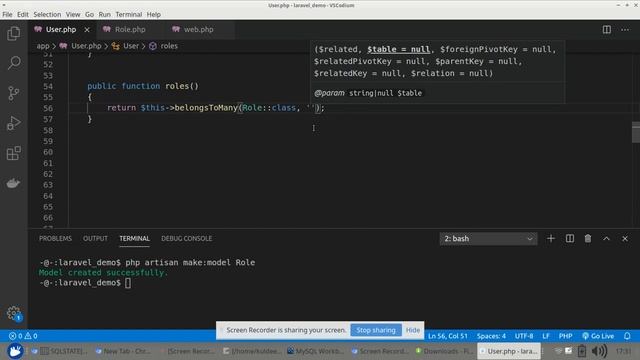This screenshot has height=360, width=640.
Task: Click Go Live in status bar
Action: tap(598, 336)
